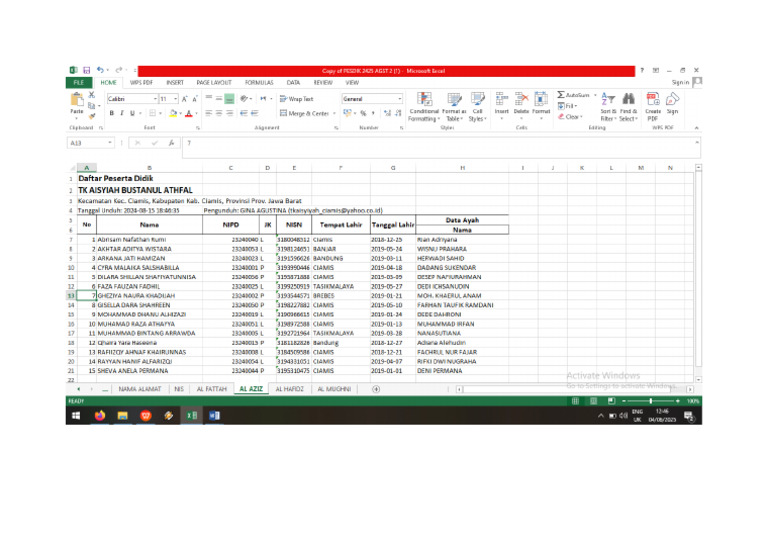The height and width of the screenshot is (543, 768).
Task: Click the Undo arrow icon
Action: pos(100,70)
